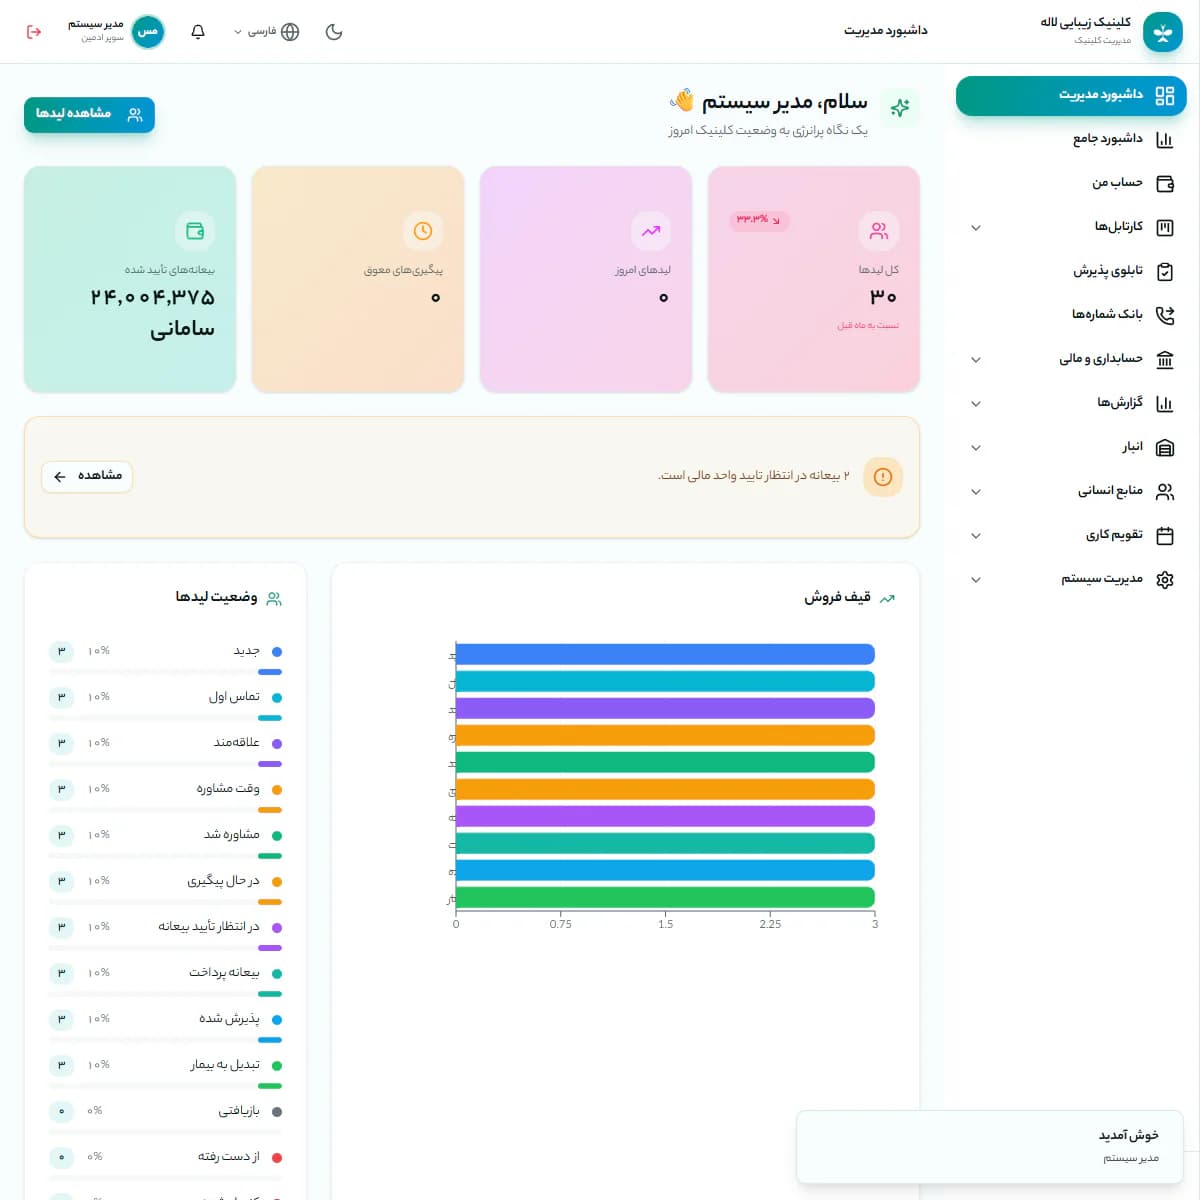Click the warning icon in the alert banner

(x=883, y=477)
